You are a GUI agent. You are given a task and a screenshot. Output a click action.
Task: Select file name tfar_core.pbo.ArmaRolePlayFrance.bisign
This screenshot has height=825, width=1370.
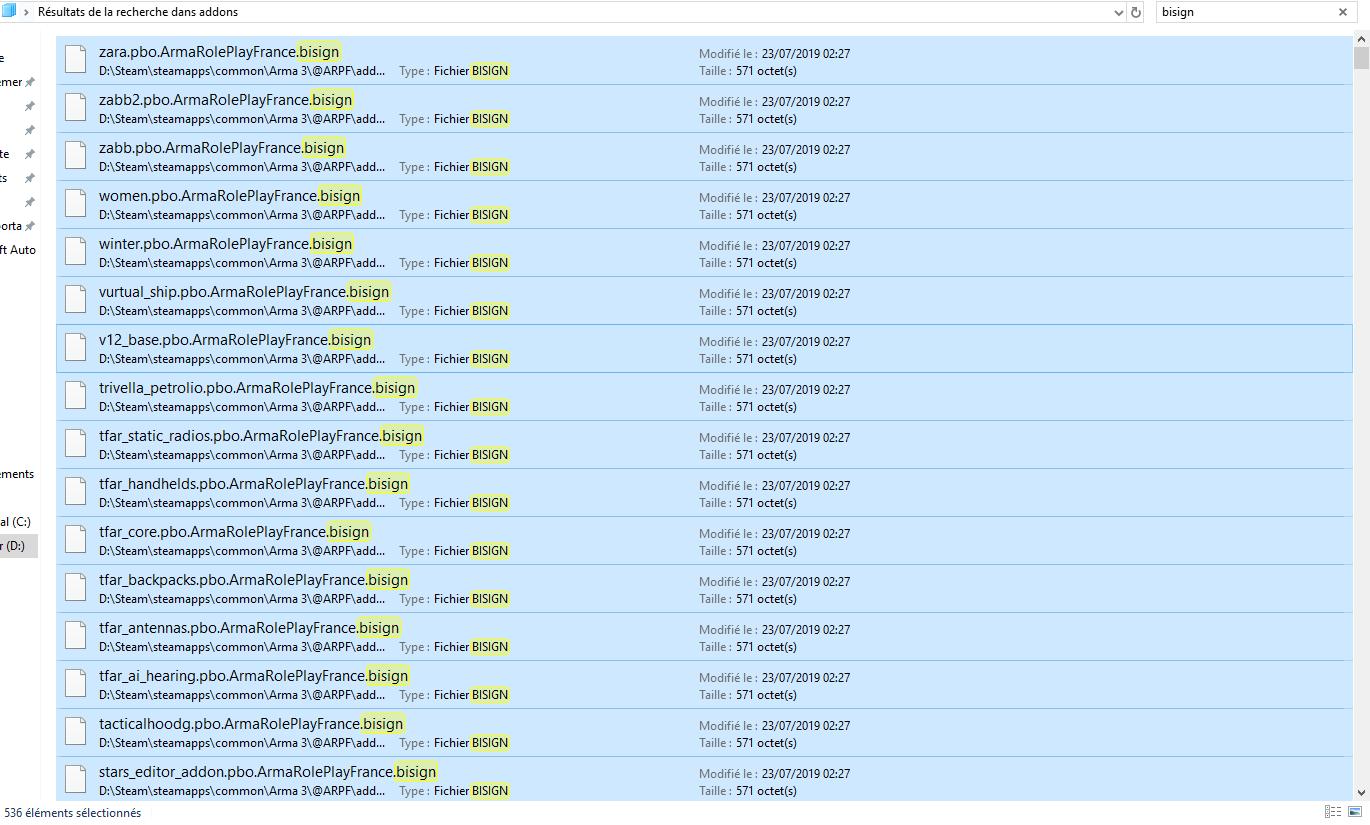(x=235, y=531)
